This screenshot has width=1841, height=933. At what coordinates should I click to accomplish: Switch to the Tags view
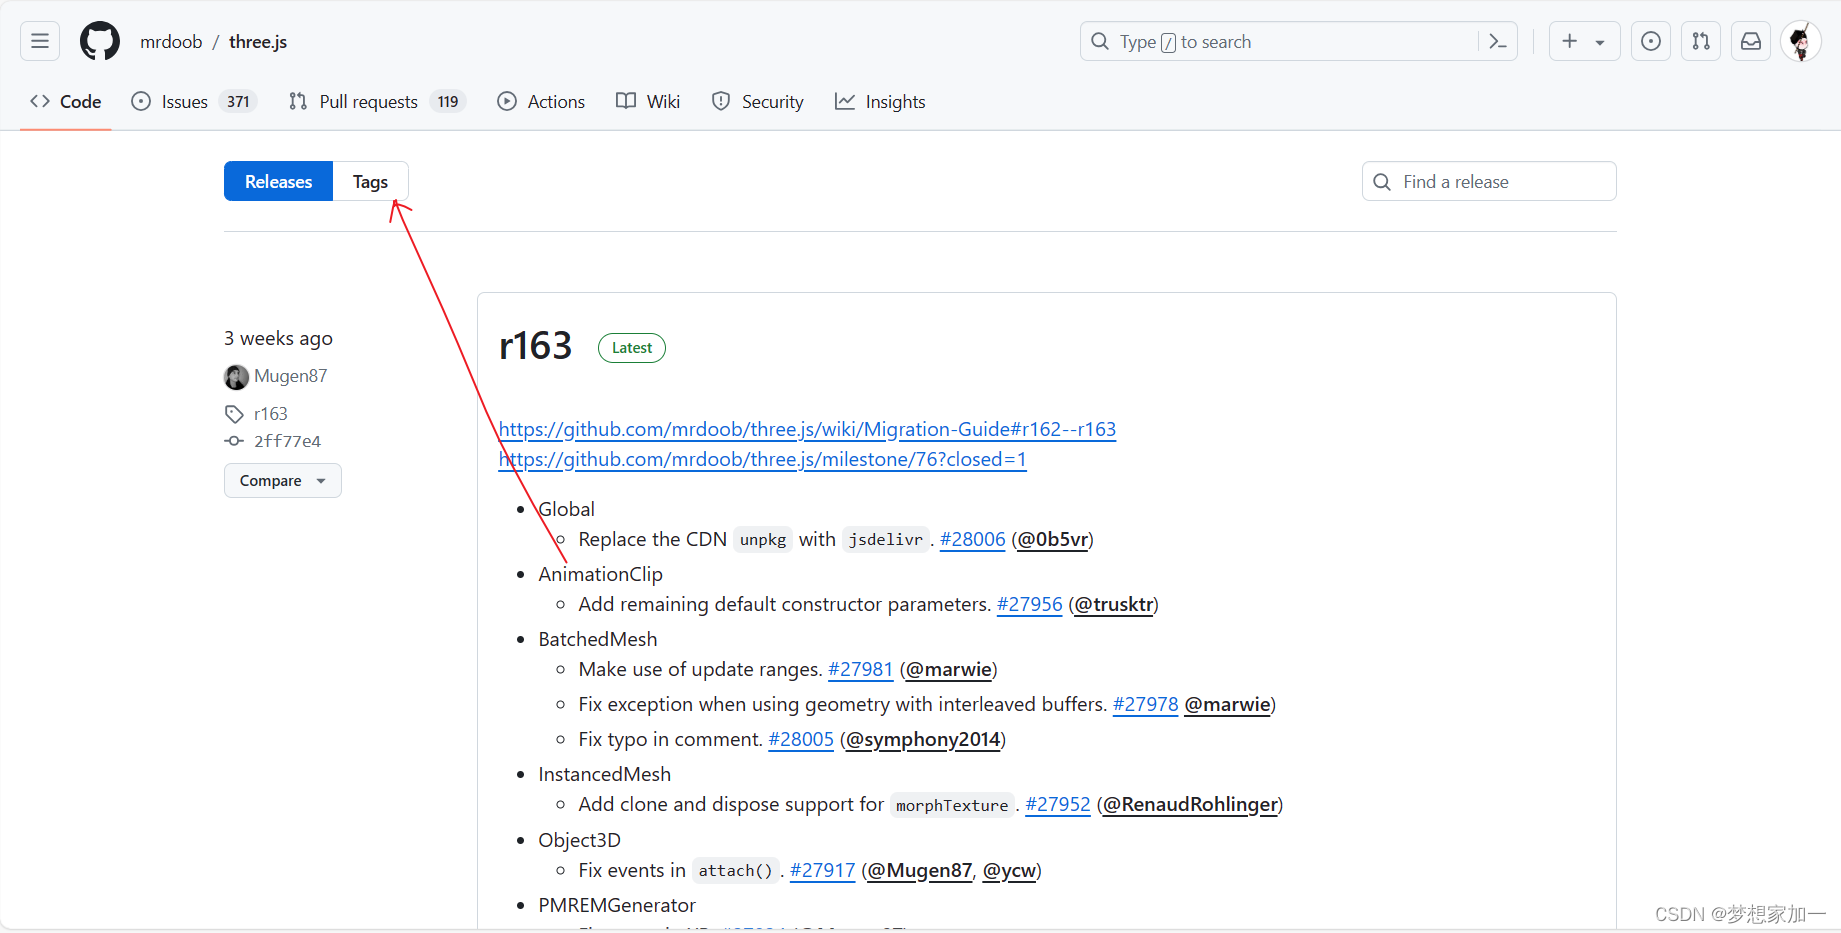click(x=370, y=181)
